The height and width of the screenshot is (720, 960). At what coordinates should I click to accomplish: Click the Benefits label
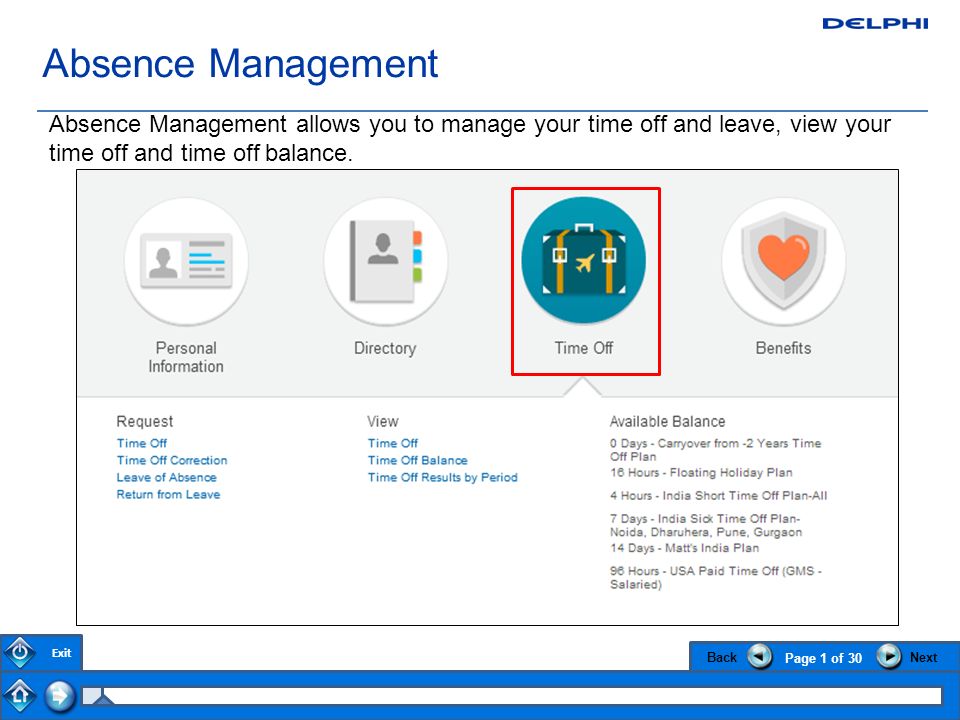783,348
